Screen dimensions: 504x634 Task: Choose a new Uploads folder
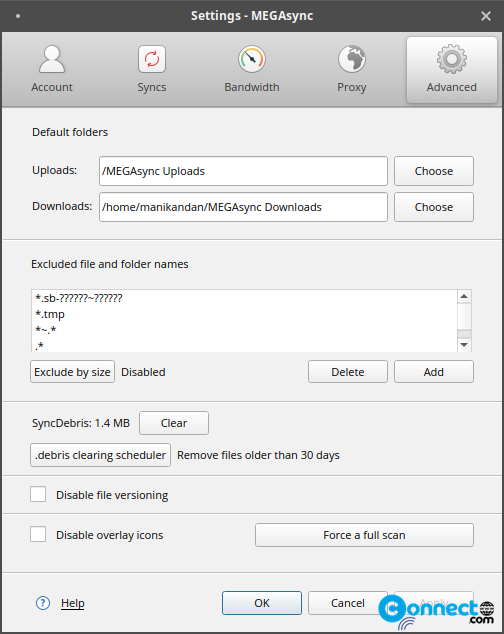pos(434,171)
